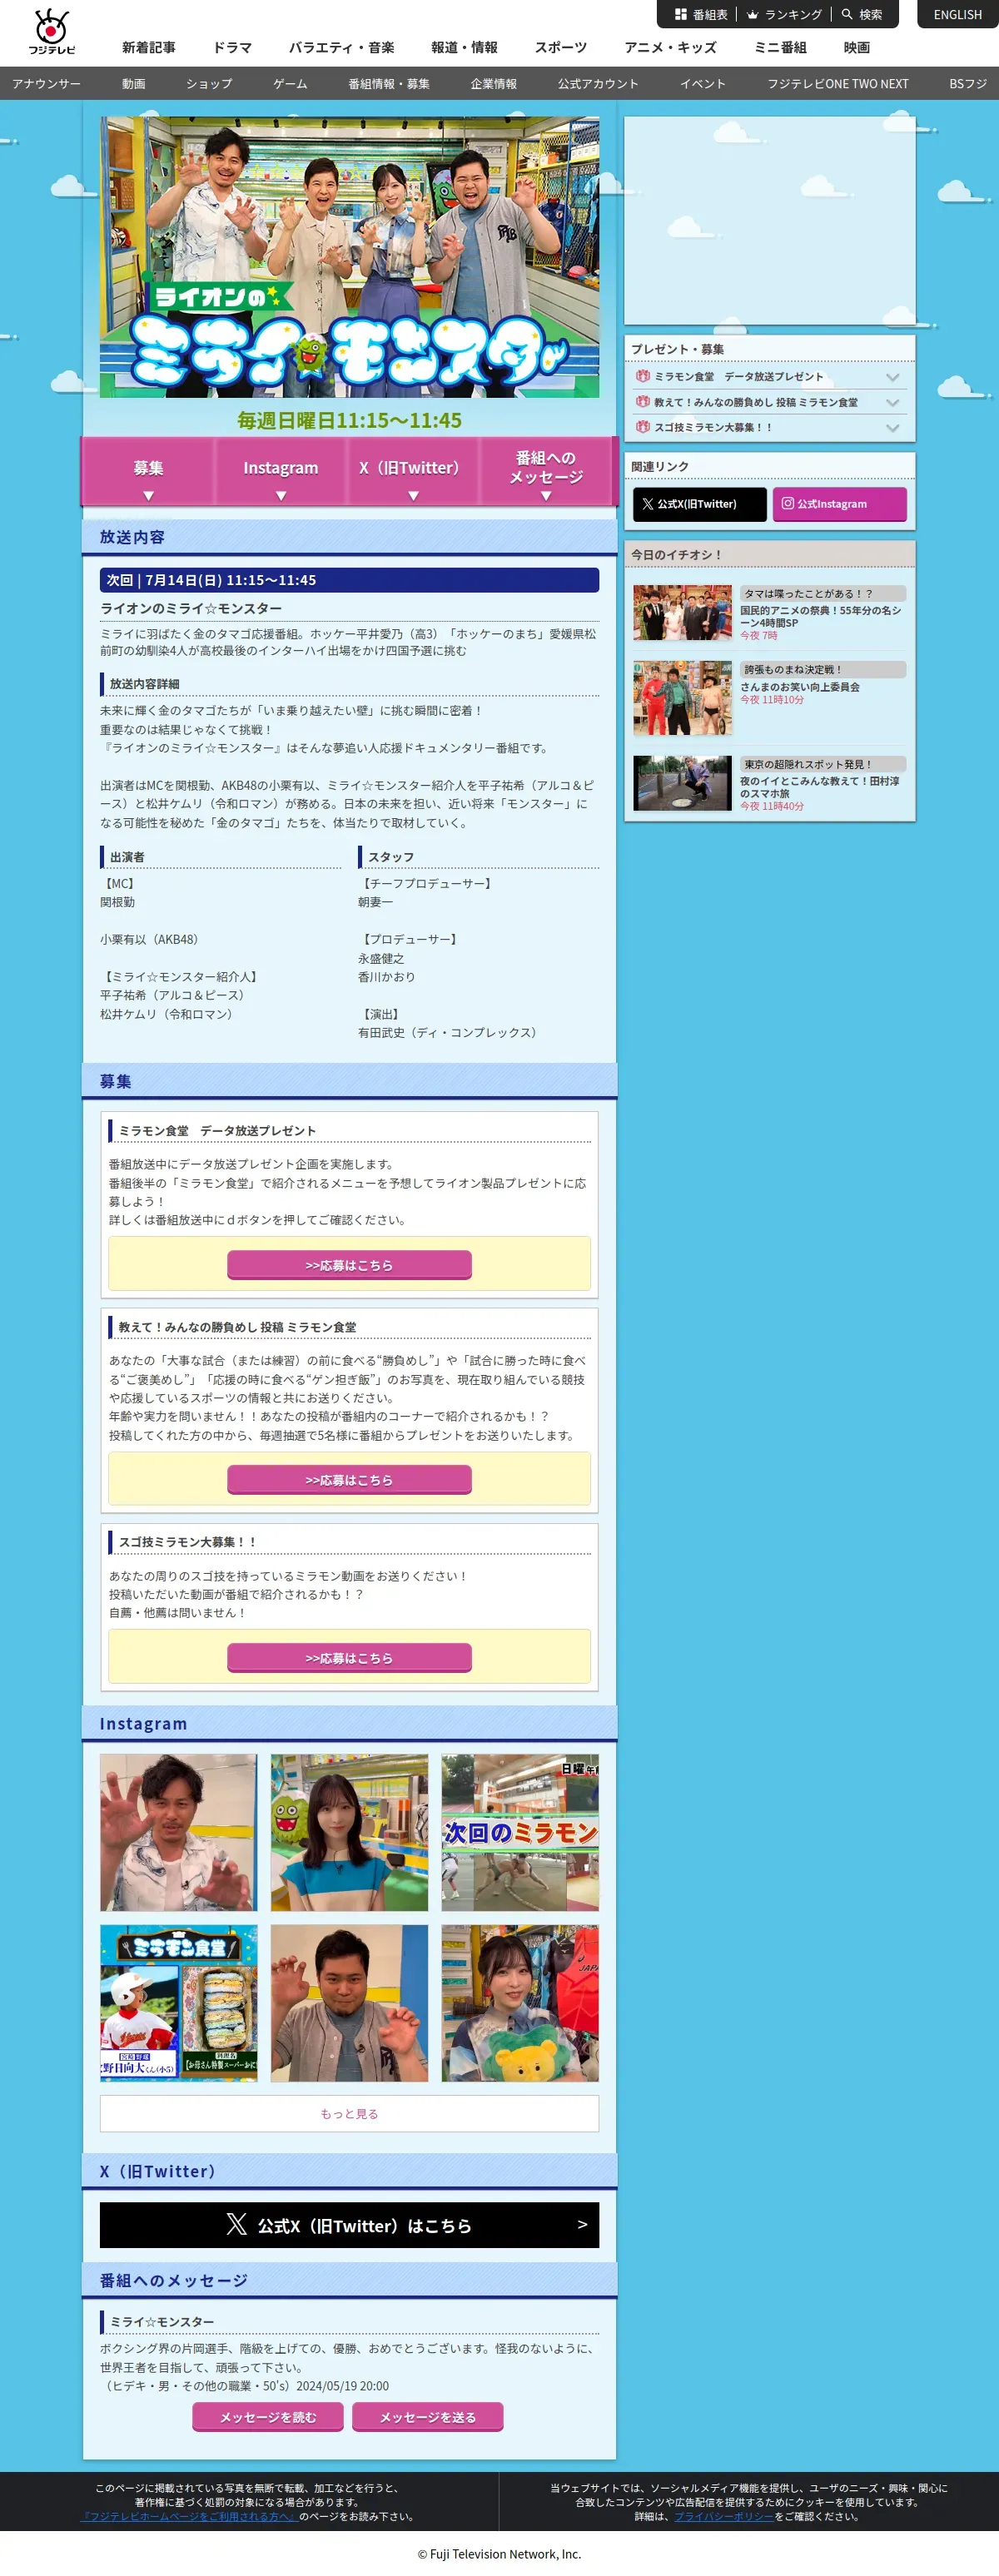
Task: Open Instagram photo titled 次回のミラモン
Action: (520, 1832)
